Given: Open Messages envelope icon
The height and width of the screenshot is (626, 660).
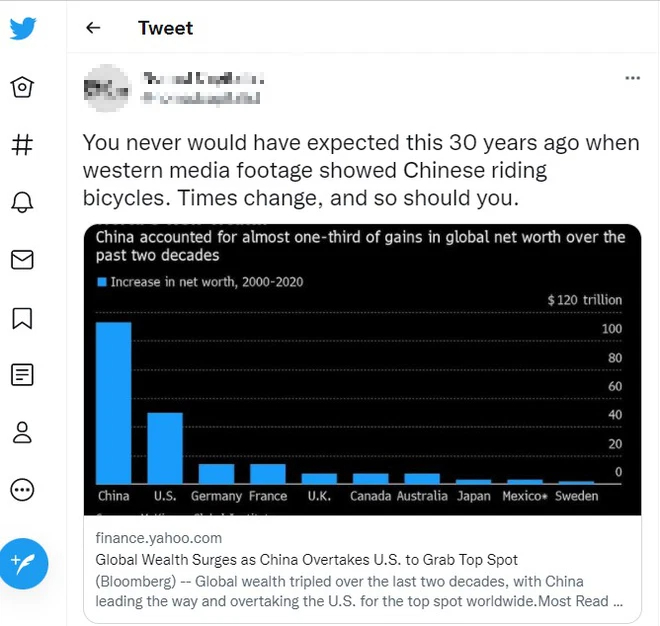Looking at the screenshot, I should [22, 260].
